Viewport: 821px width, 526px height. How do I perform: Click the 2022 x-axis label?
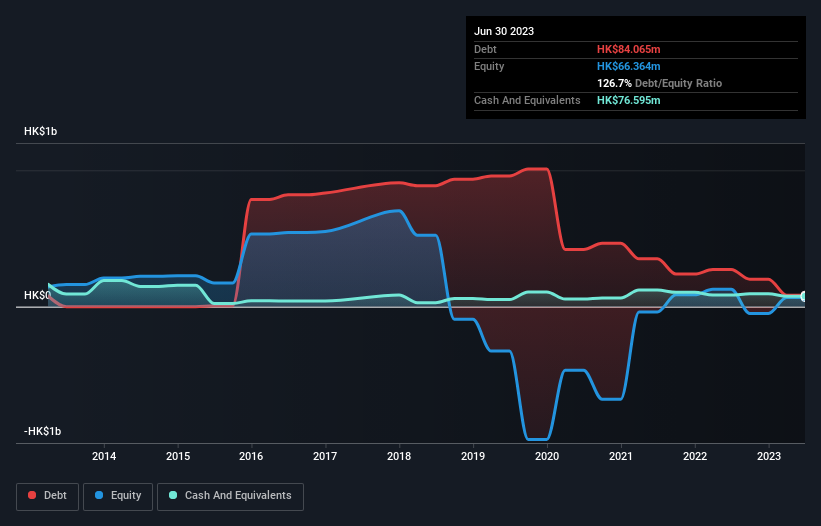click(x=695, y=456)
